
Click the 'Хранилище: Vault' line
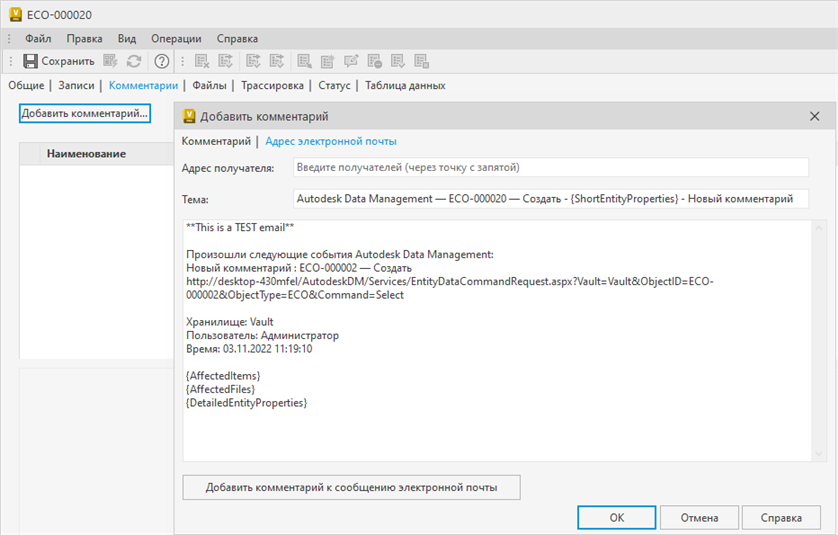pos(230,322)
